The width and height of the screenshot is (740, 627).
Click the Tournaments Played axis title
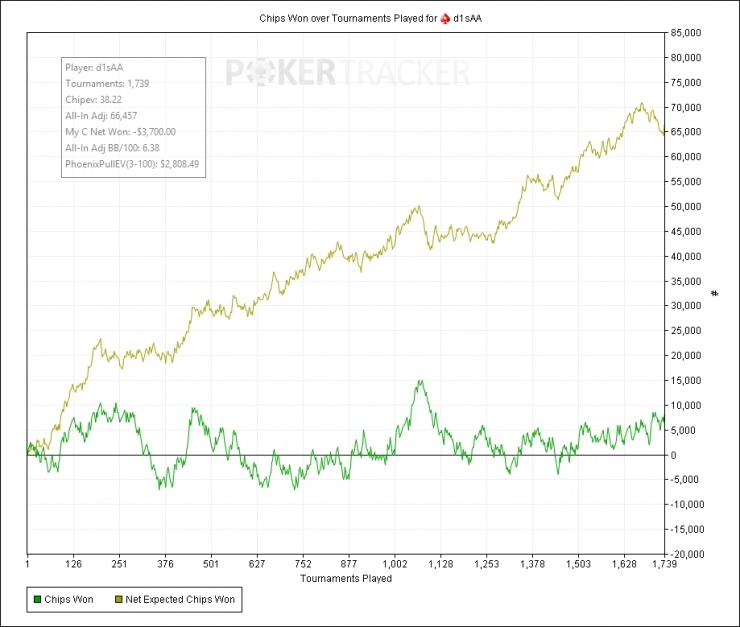[x=346, y=578]
